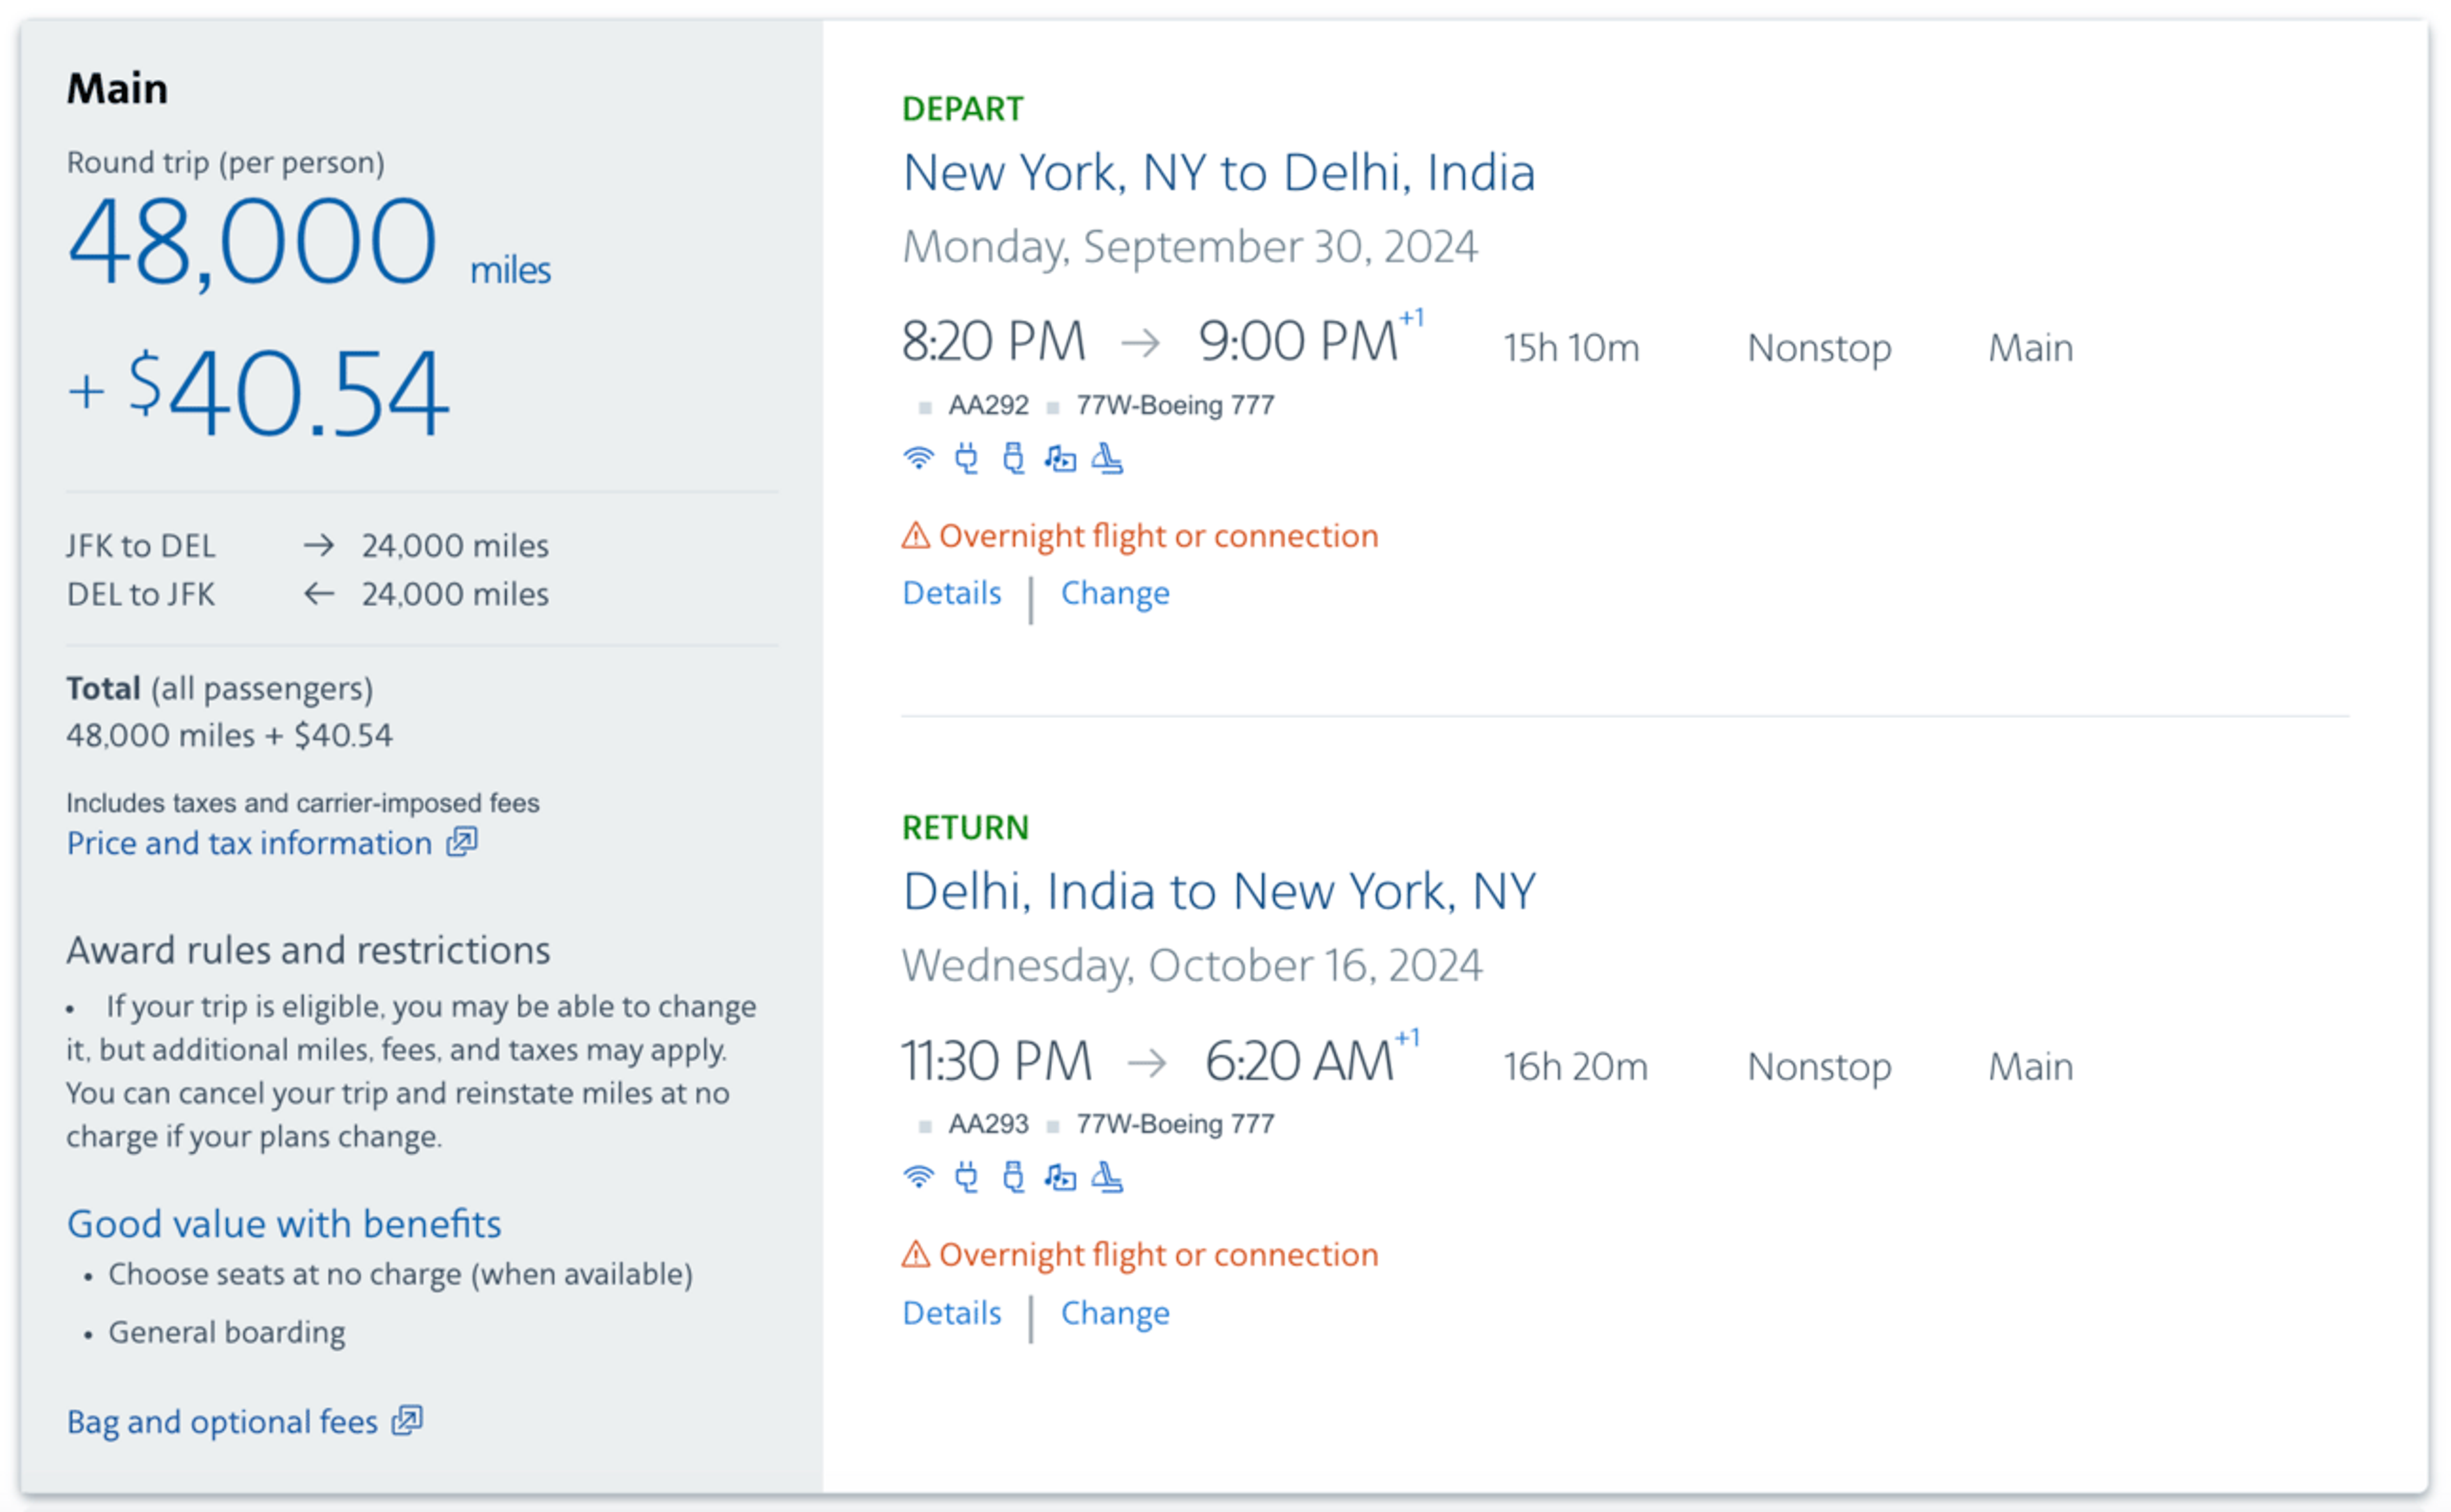Click the General boarding bullet
2451x1512 pixels.
226,1332
